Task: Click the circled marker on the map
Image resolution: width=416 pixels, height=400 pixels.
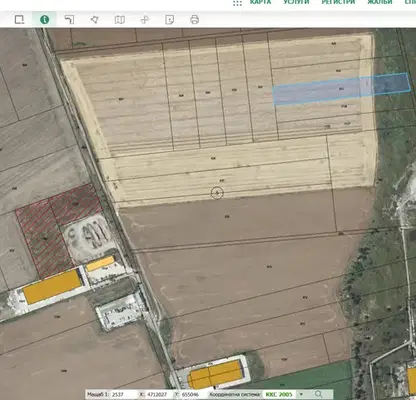Action: coord(217,193)
